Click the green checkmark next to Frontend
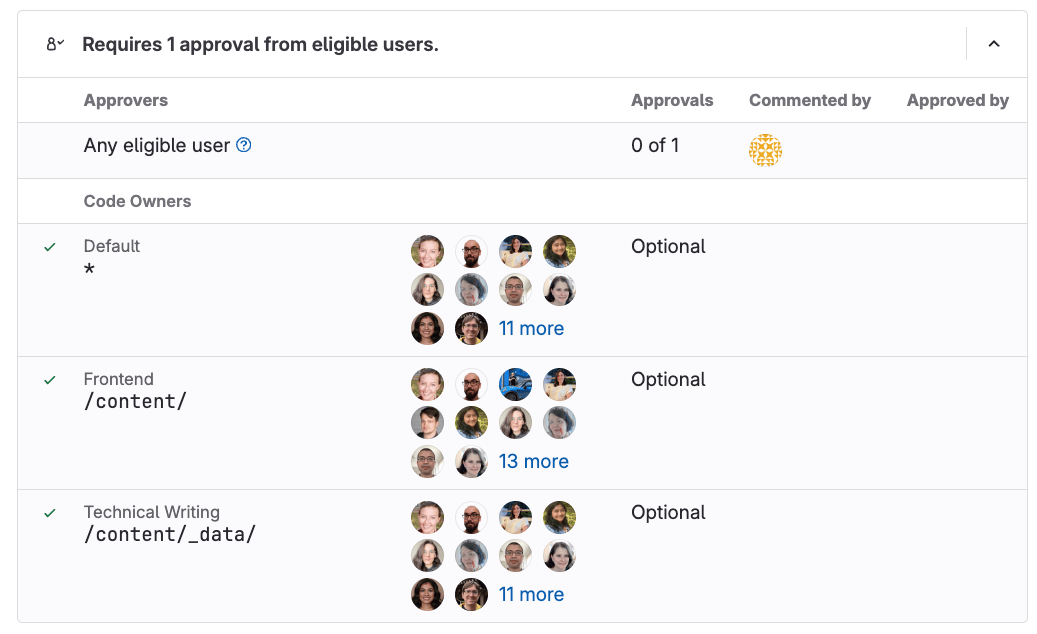Viewport: 1037px width, 634px height. tap(49, 379)
